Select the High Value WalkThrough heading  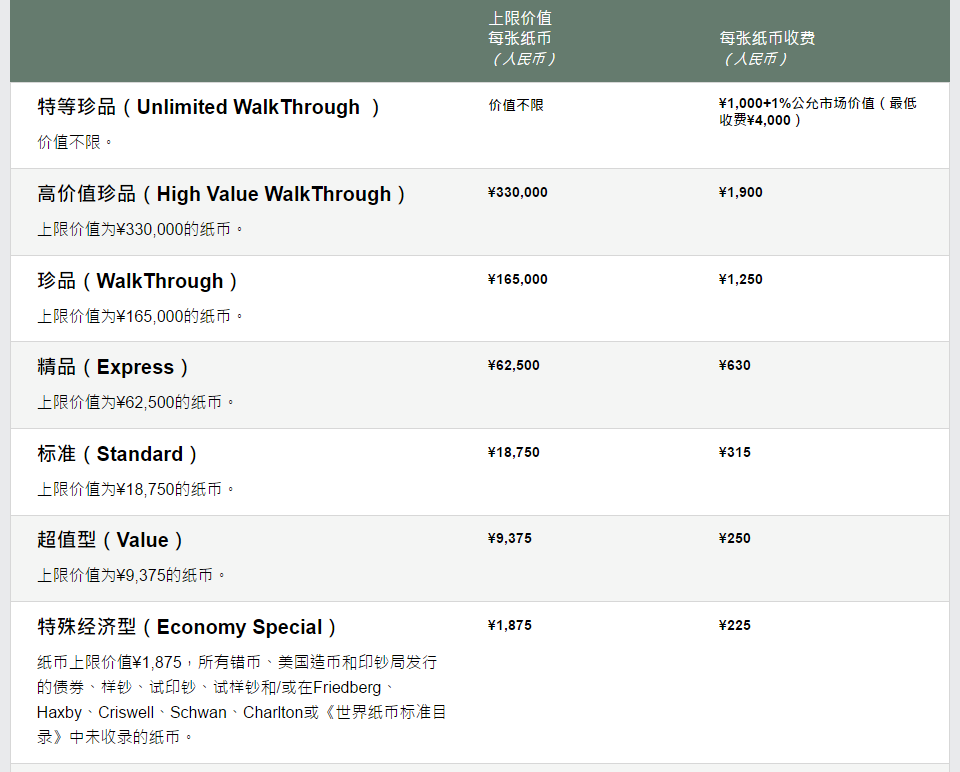222,195
